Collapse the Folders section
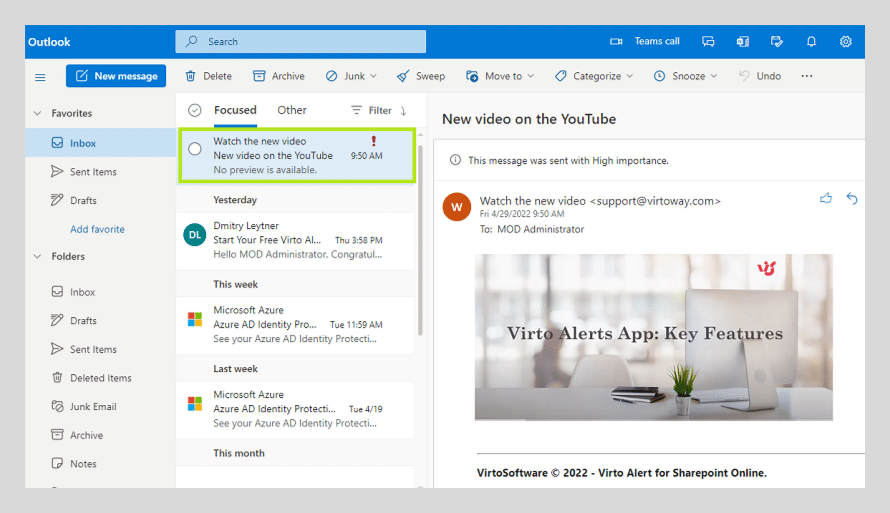 37,256
